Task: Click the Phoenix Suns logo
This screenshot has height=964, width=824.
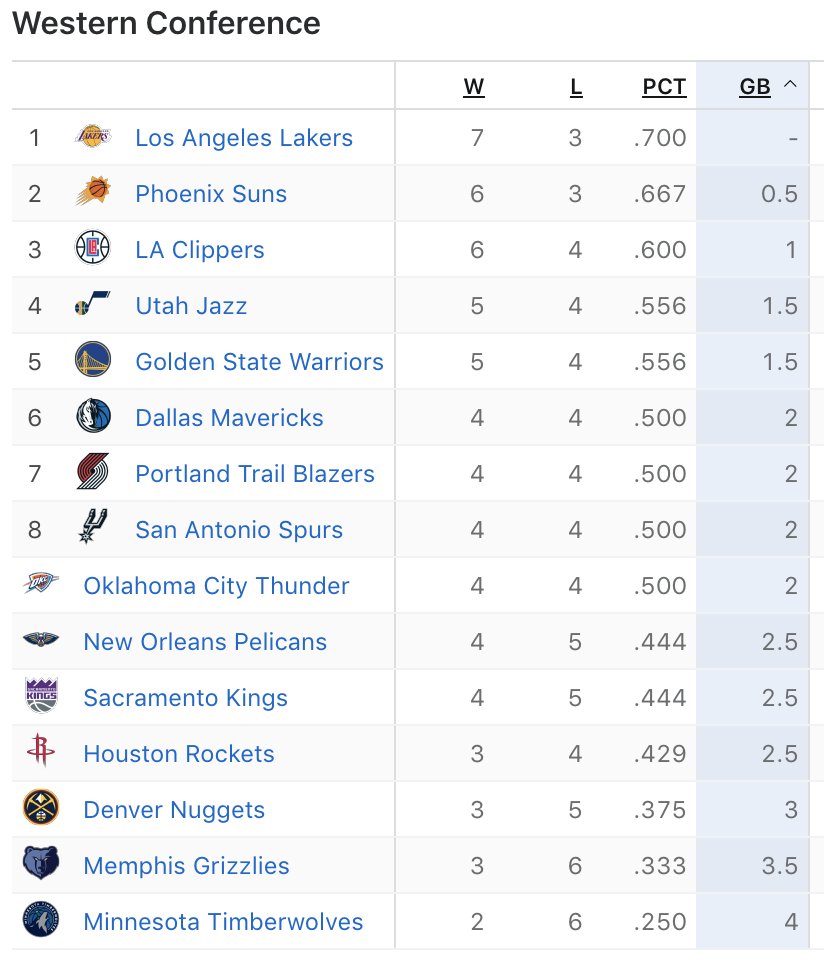Action: click(x=93, y=192)
